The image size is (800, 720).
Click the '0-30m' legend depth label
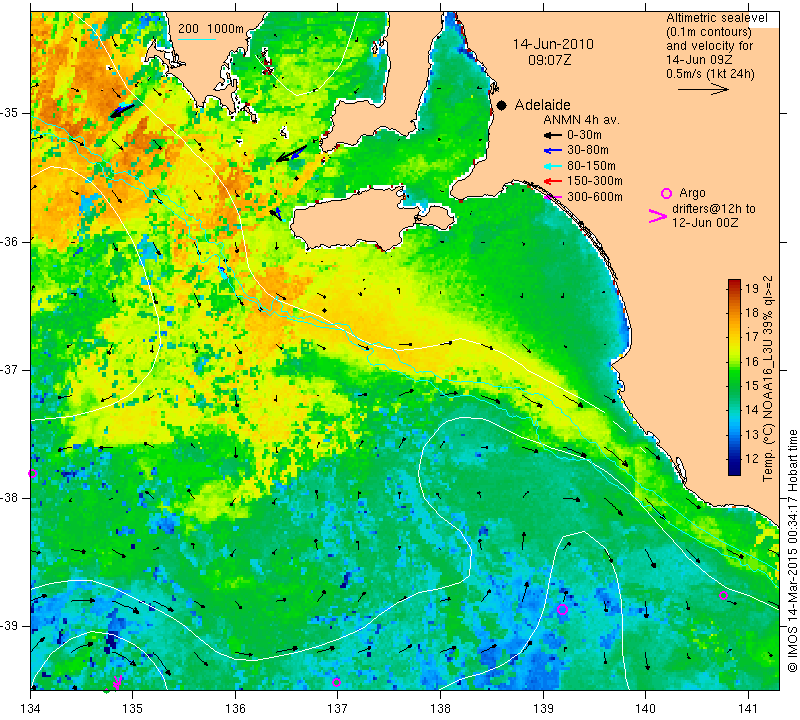pyautogui.click(x=584, y=135)
